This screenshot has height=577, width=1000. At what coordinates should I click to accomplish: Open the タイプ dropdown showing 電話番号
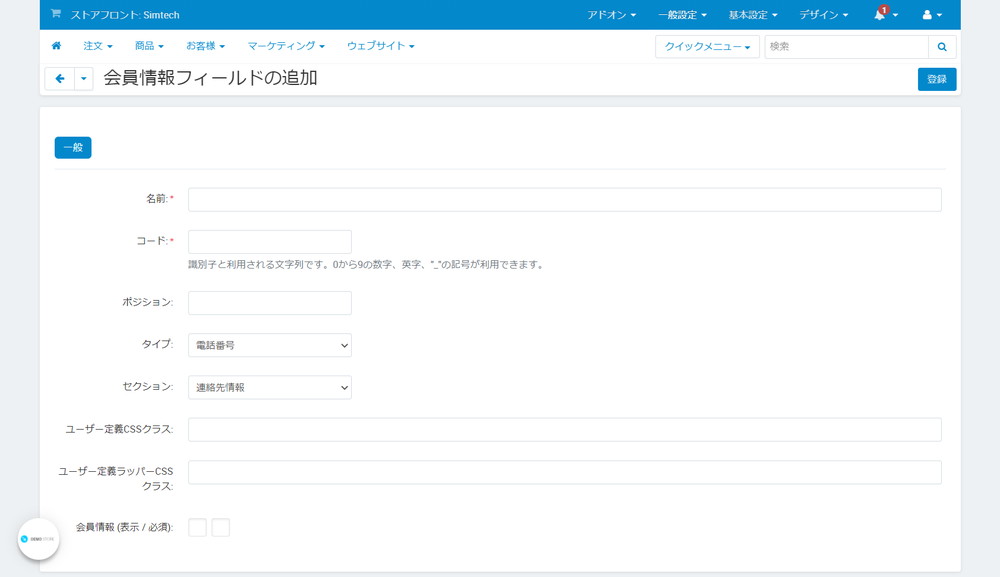270,345
